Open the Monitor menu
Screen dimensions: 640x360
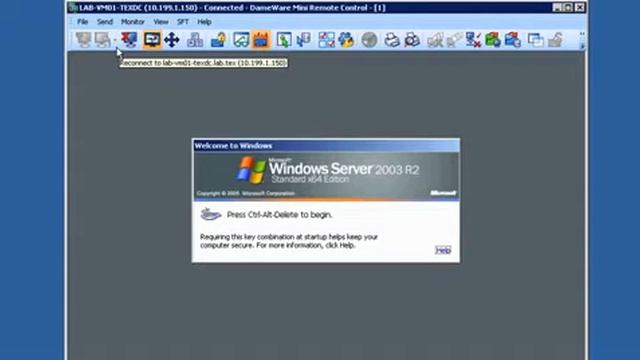(x=133, y=22)
